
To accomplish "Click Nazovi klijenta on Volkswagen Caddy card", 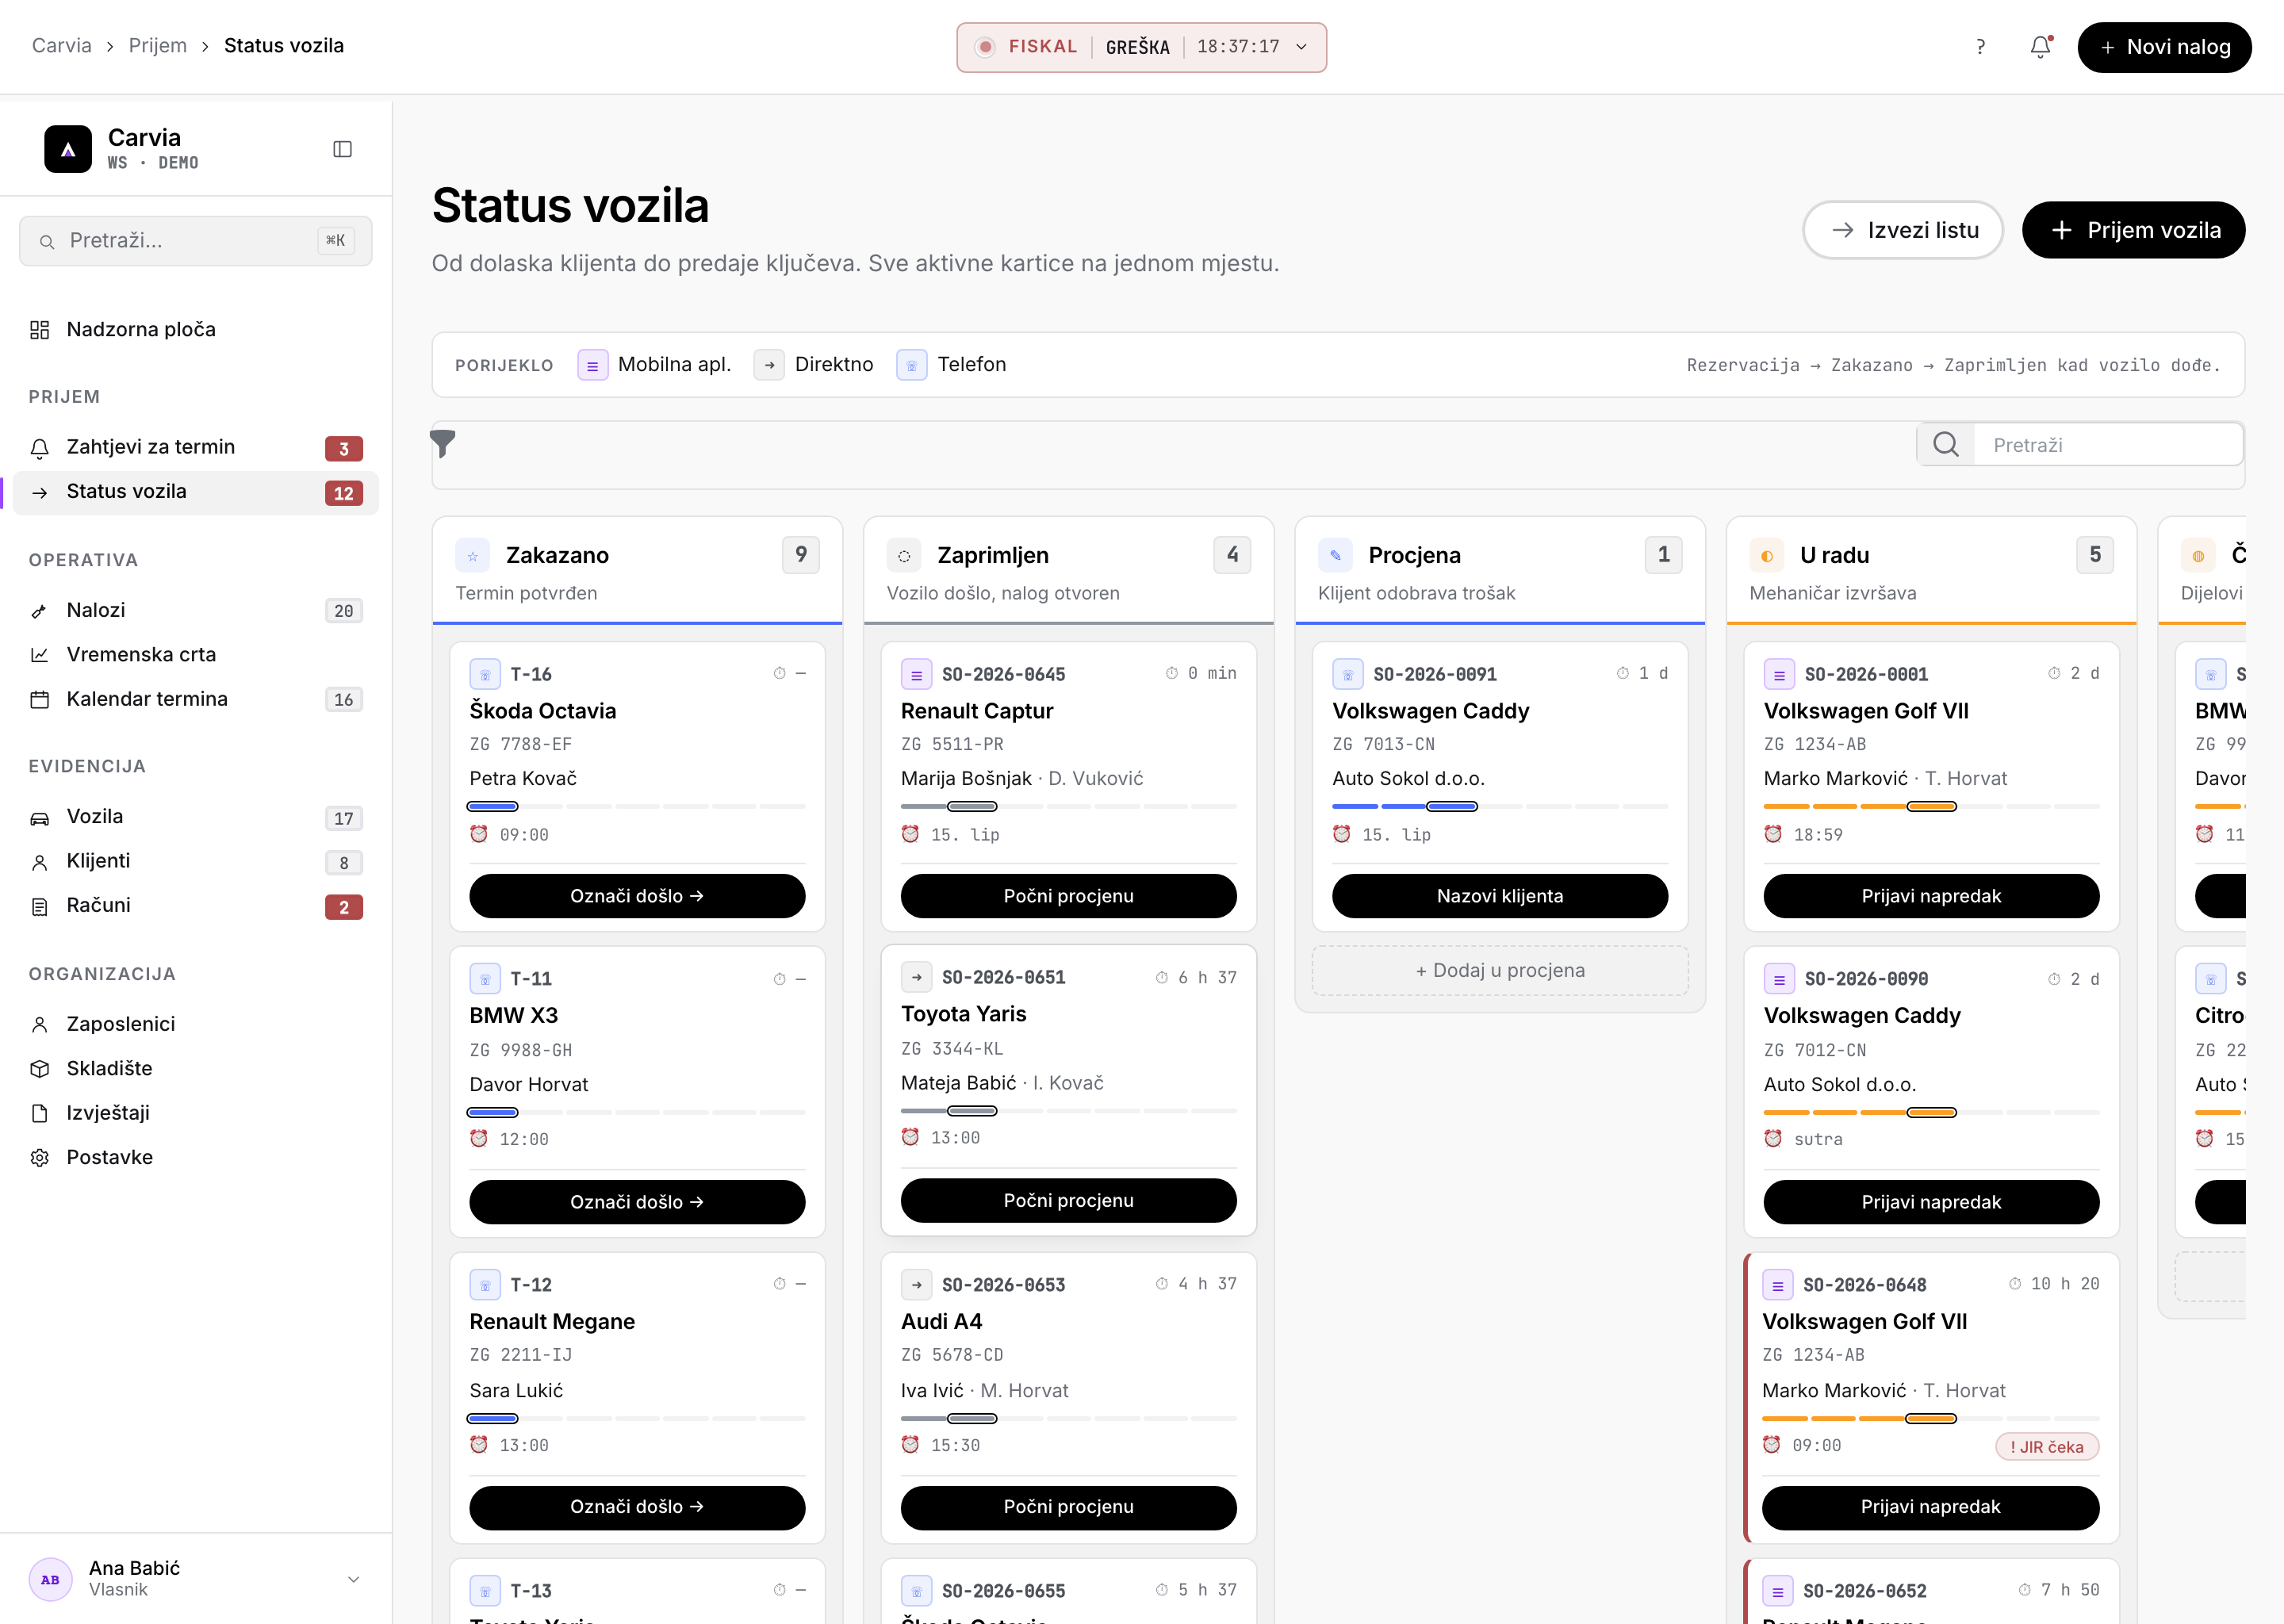I will click(1500, 896).
